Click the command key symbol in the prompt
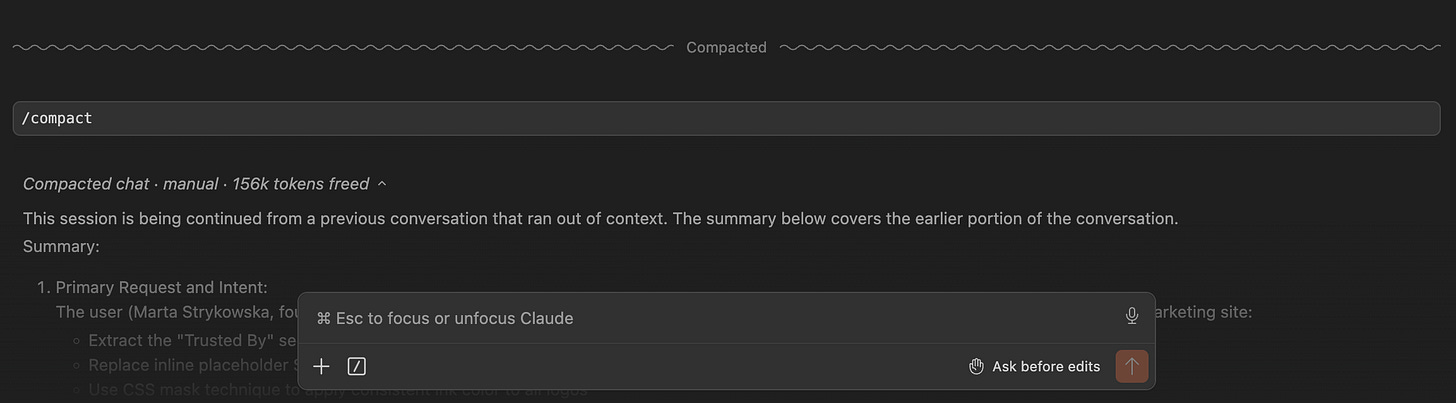This screenshot has width=1456, height=403. [x=323, y=318]
